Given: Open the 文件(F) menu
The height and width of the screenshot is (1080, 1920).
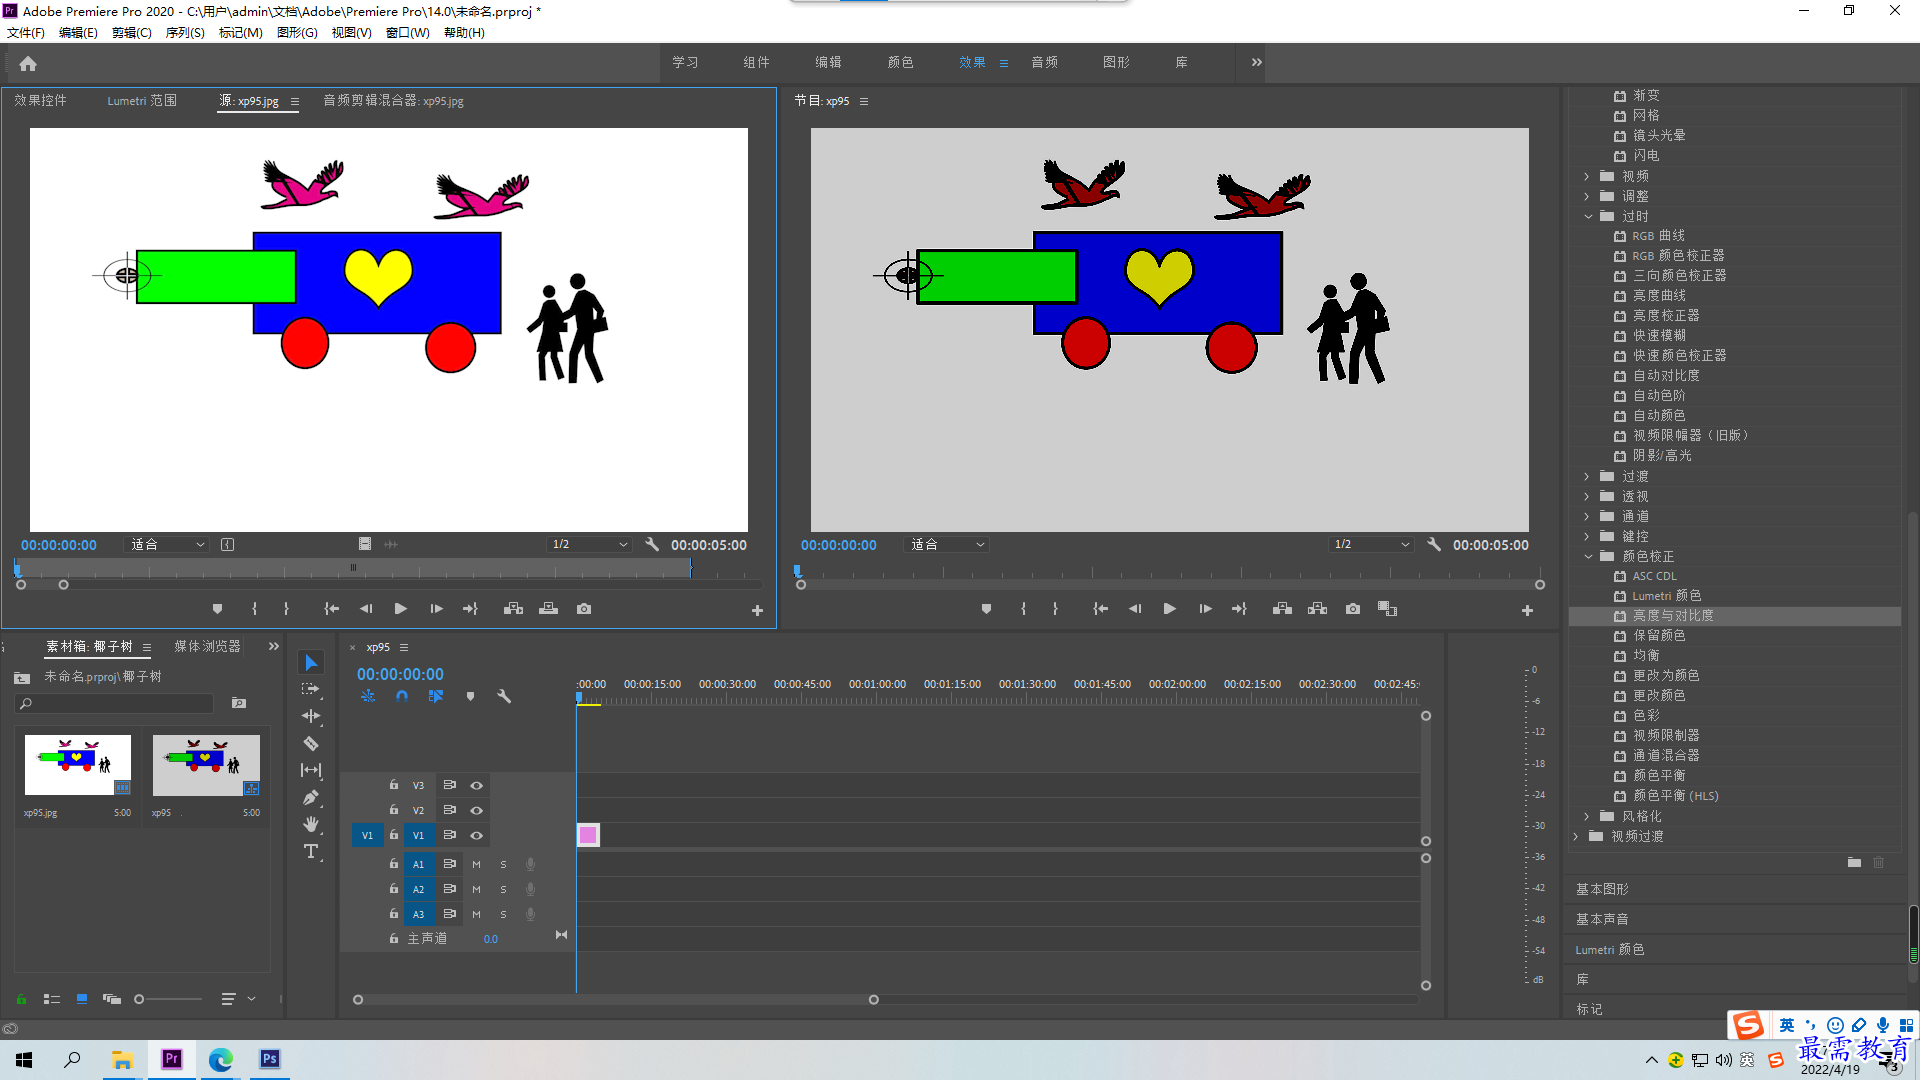Looking at the screenshot, I should pos(26,32).
